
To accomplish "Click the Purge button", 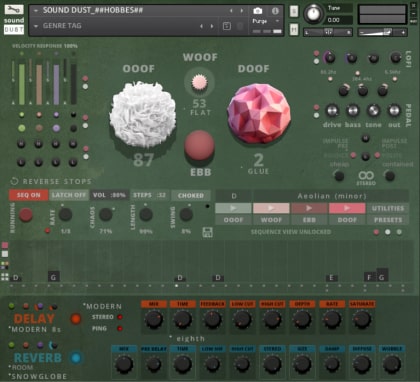I will pyautogui.click(x=260, y=21).
